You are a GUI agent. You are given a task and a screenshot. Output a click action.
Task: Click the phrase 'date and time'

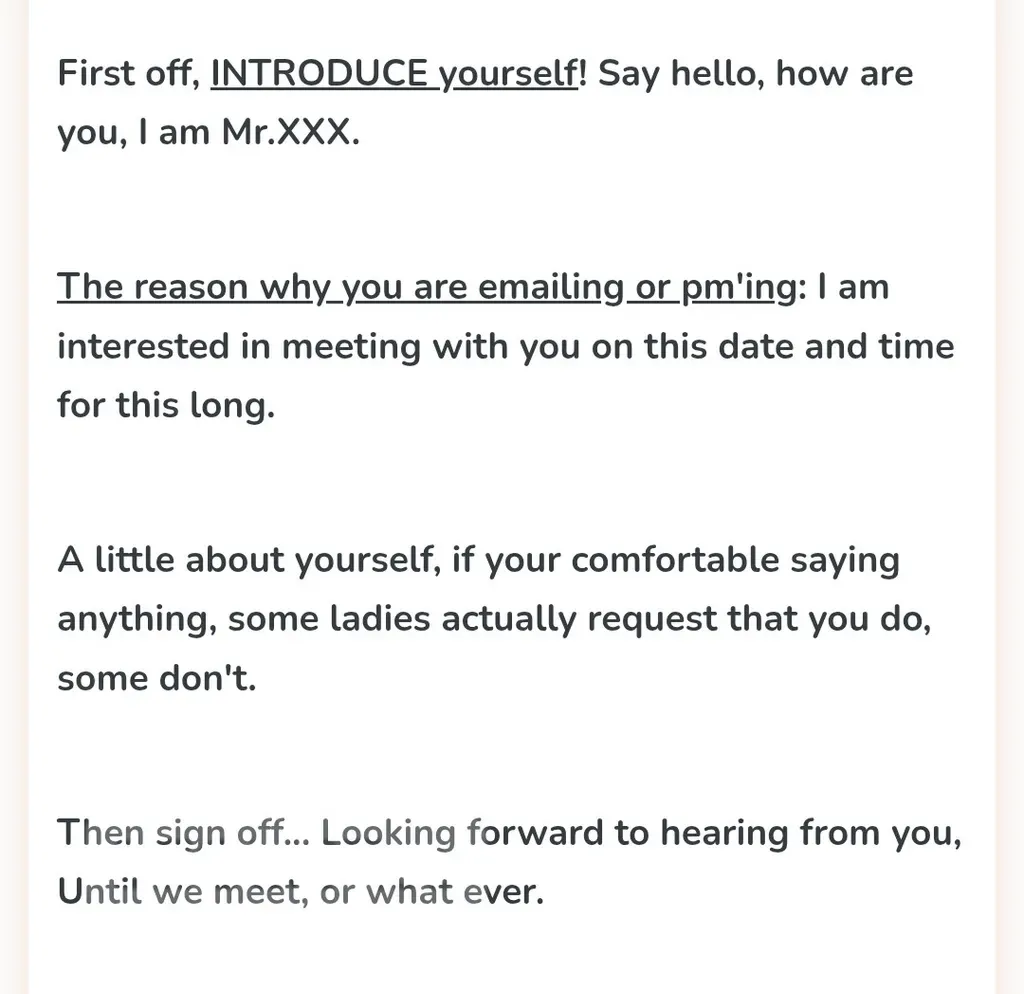tap(836, 346)
